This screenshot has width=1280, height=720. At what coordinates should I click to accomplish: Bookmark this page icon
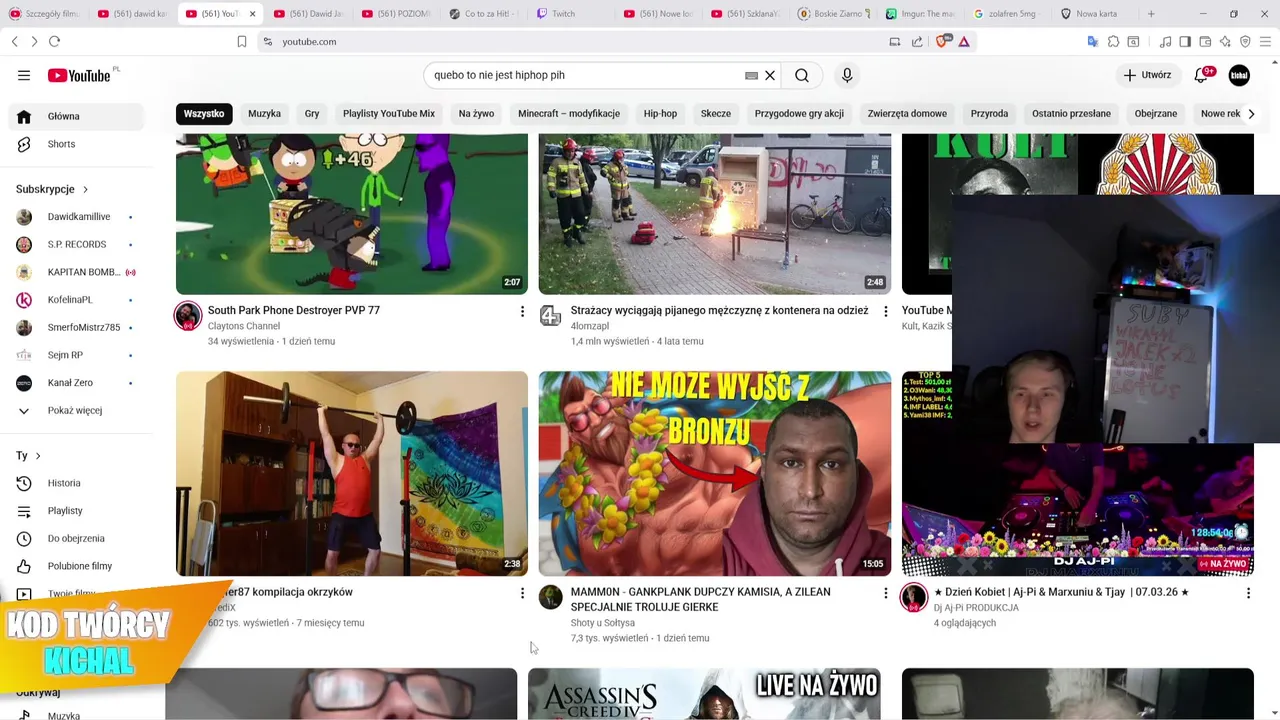(x=242, y=41)
